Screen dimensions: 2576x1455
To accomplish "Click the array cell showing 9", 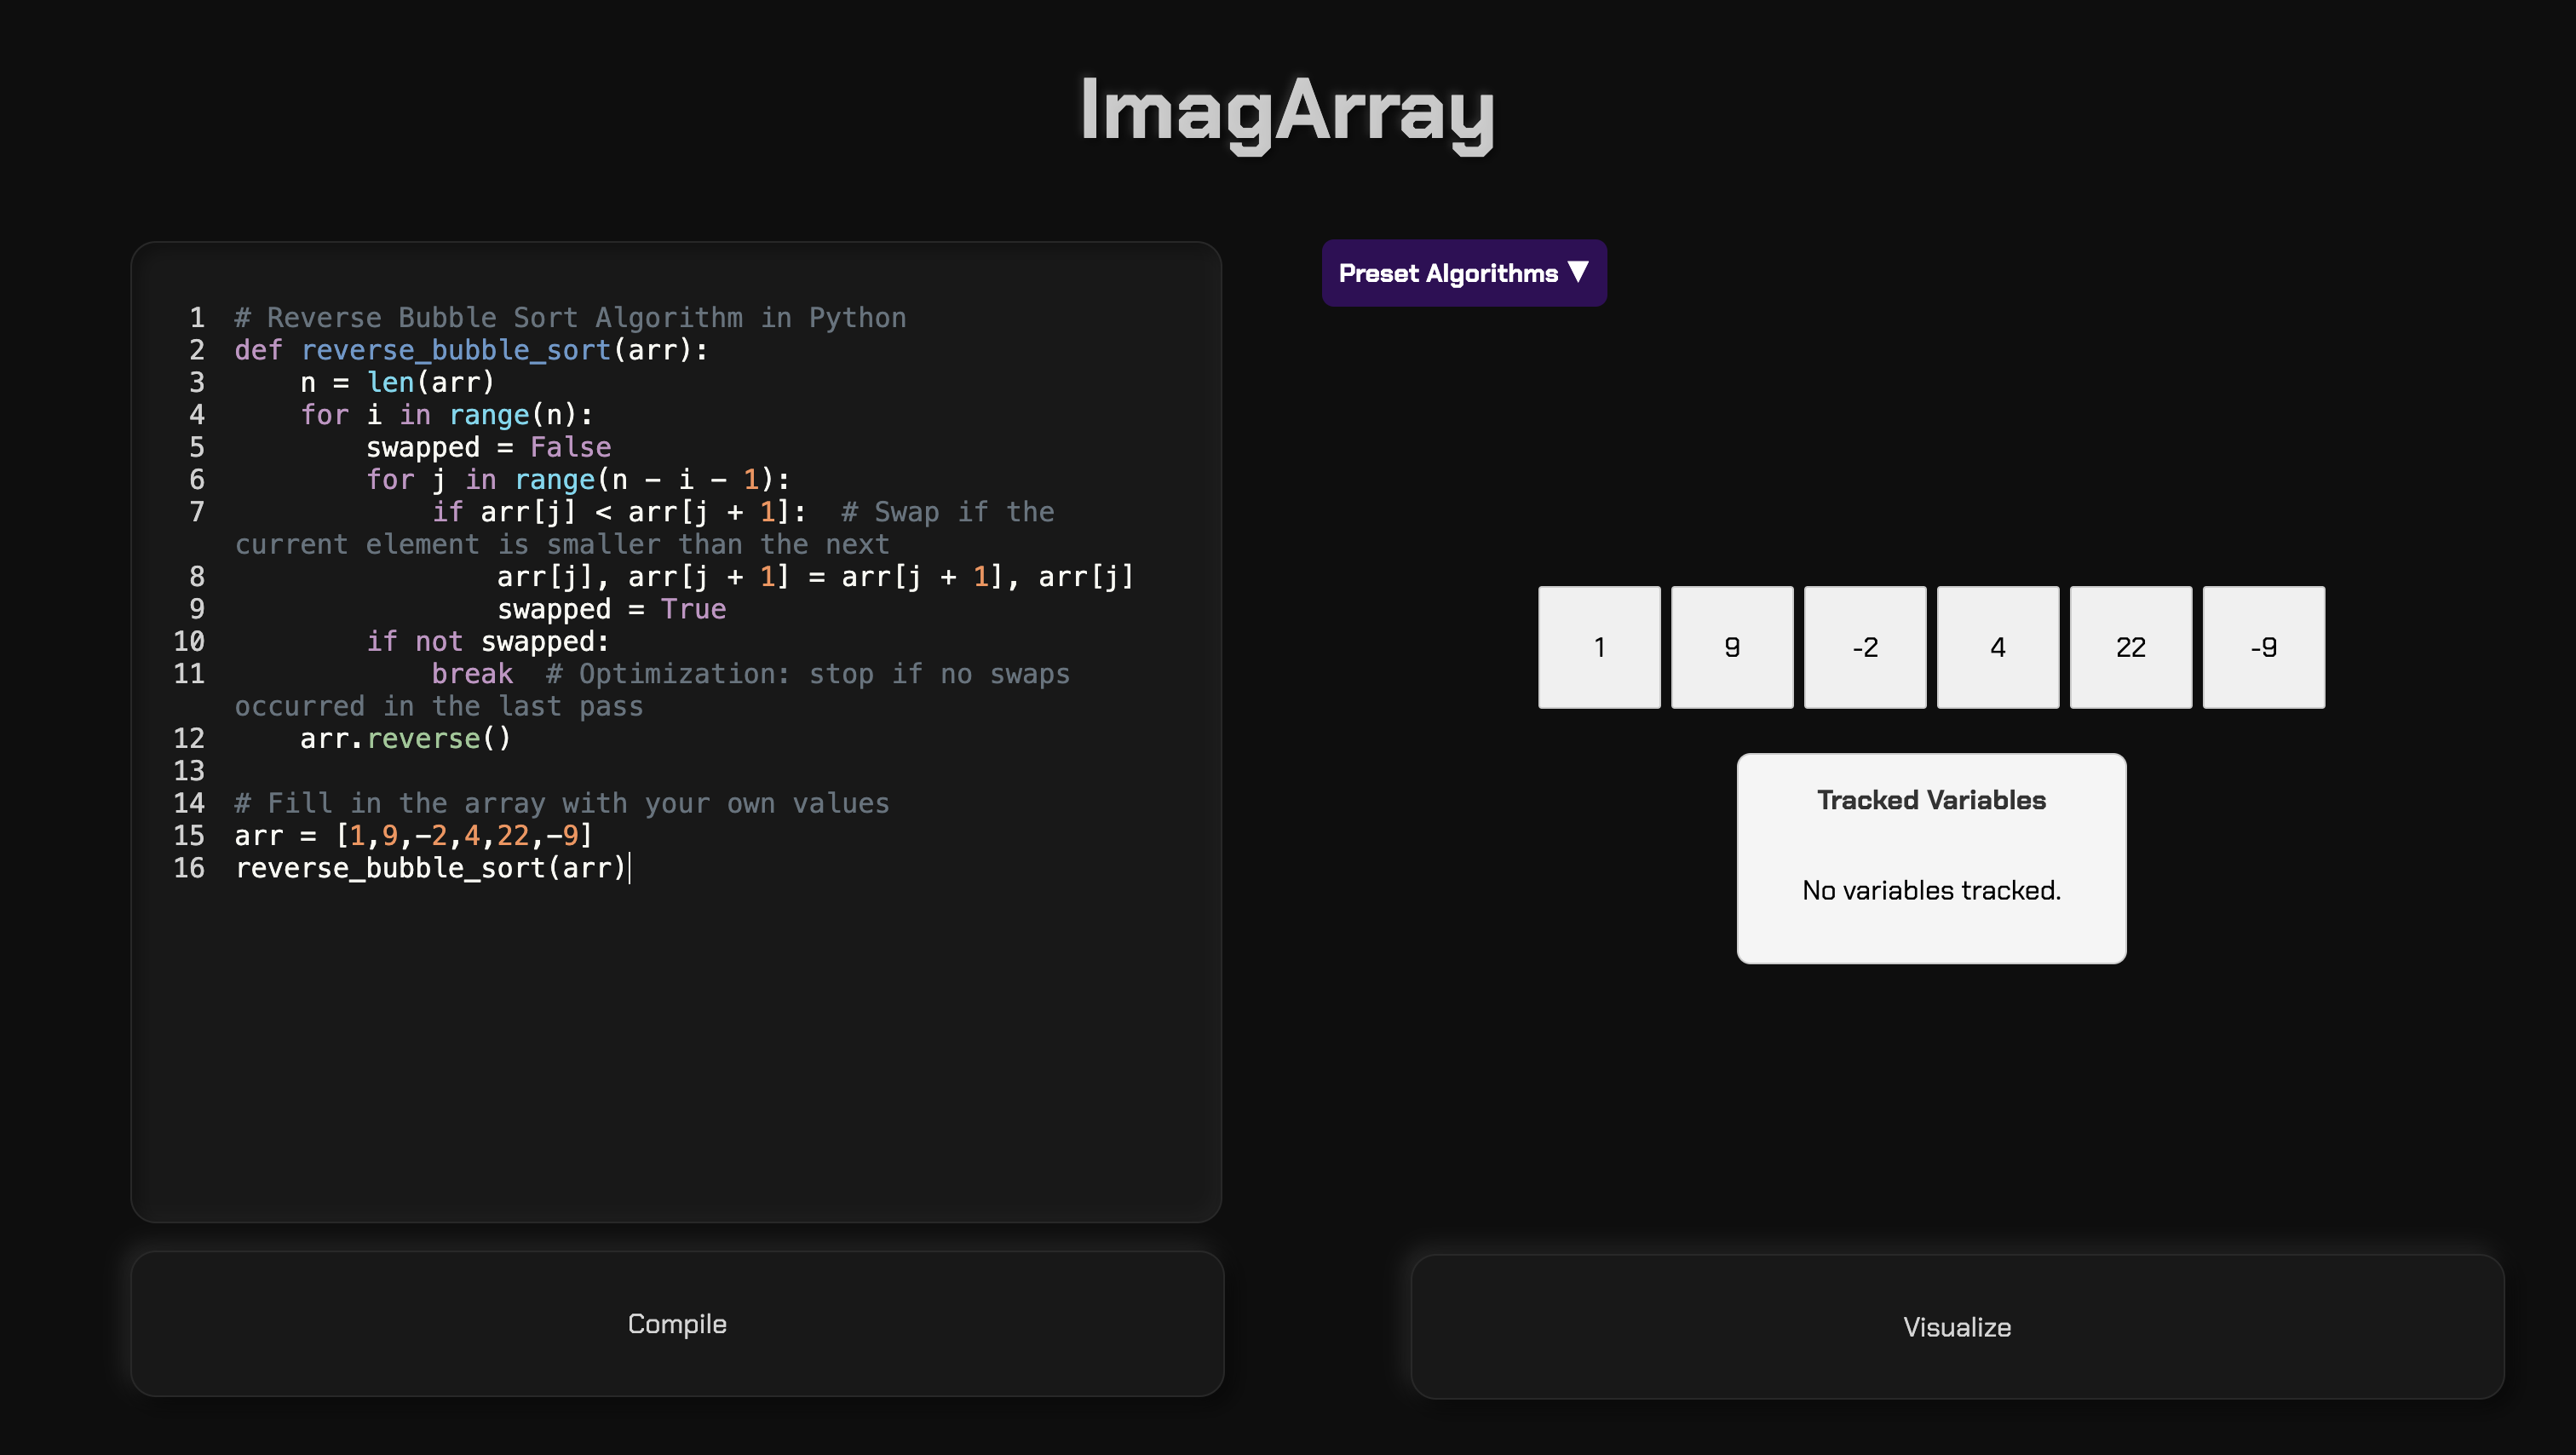I will pos(1732,647).
